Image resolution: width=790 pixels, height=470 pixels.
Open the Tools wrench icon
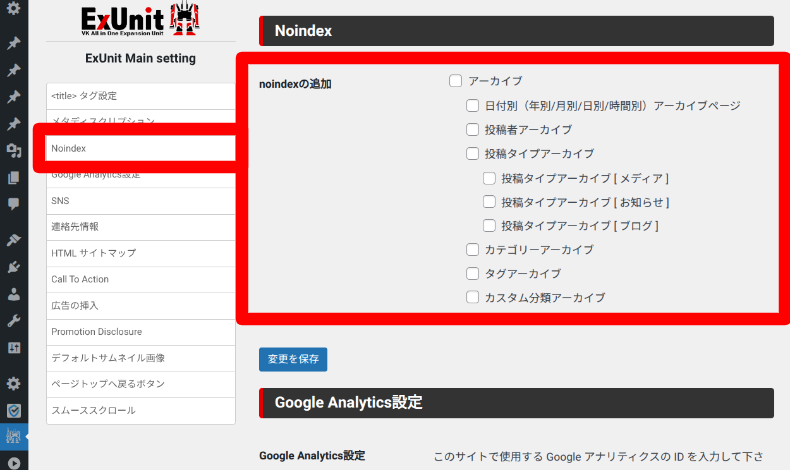pyautogui.click(x=14, y=321)
